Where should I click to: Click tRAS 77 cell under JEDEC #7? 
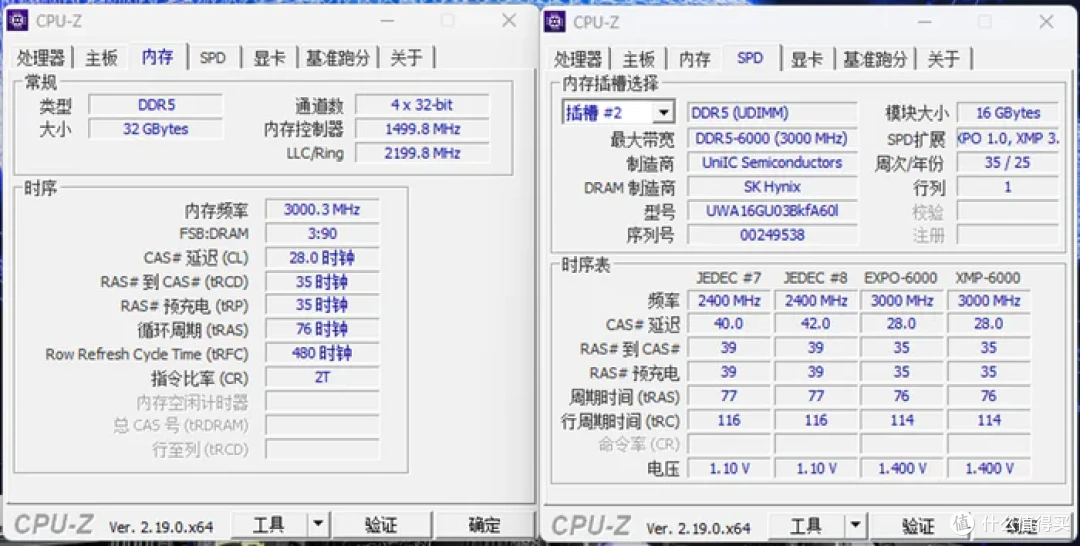[x=729, y=396]
